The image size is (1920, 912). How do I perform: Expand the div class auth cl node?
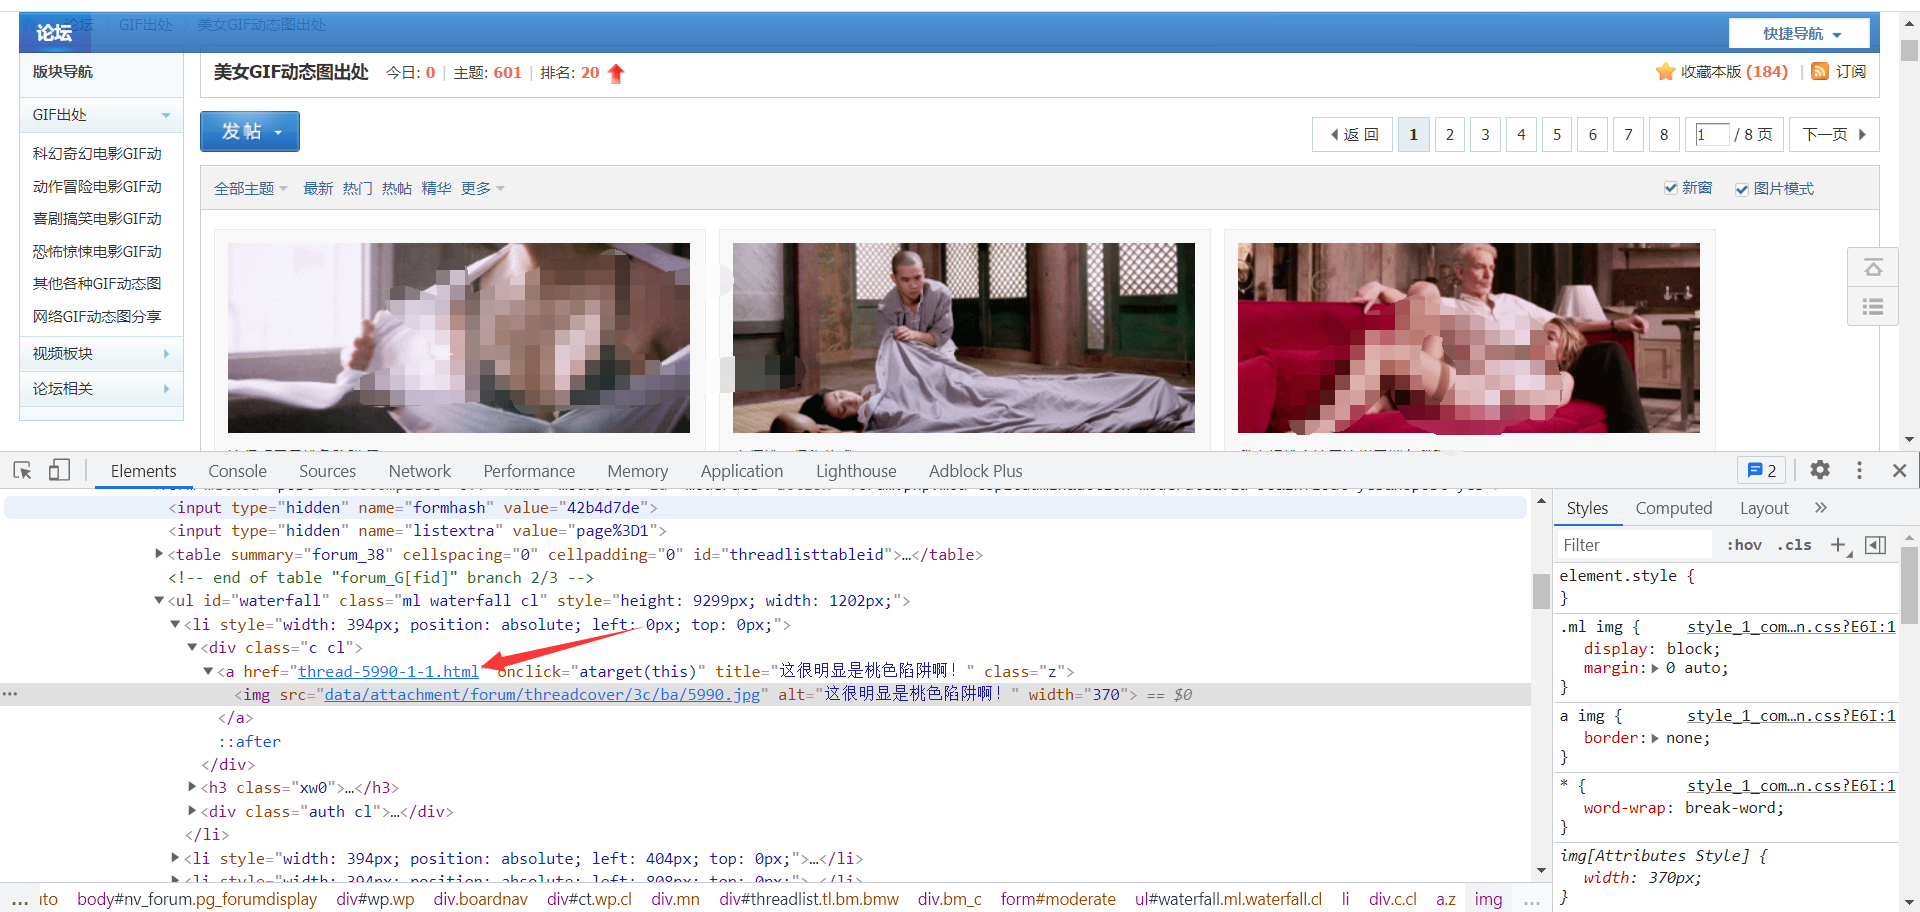192,811
